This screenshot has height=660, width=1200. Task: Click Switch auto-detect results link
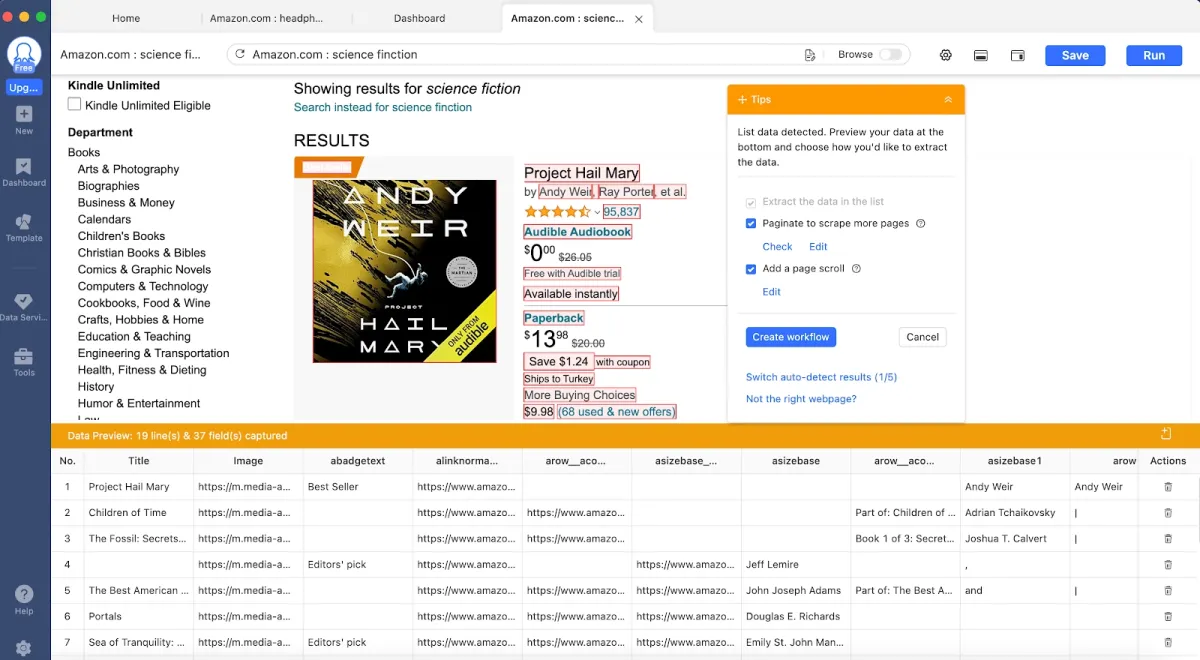(821, 377)
